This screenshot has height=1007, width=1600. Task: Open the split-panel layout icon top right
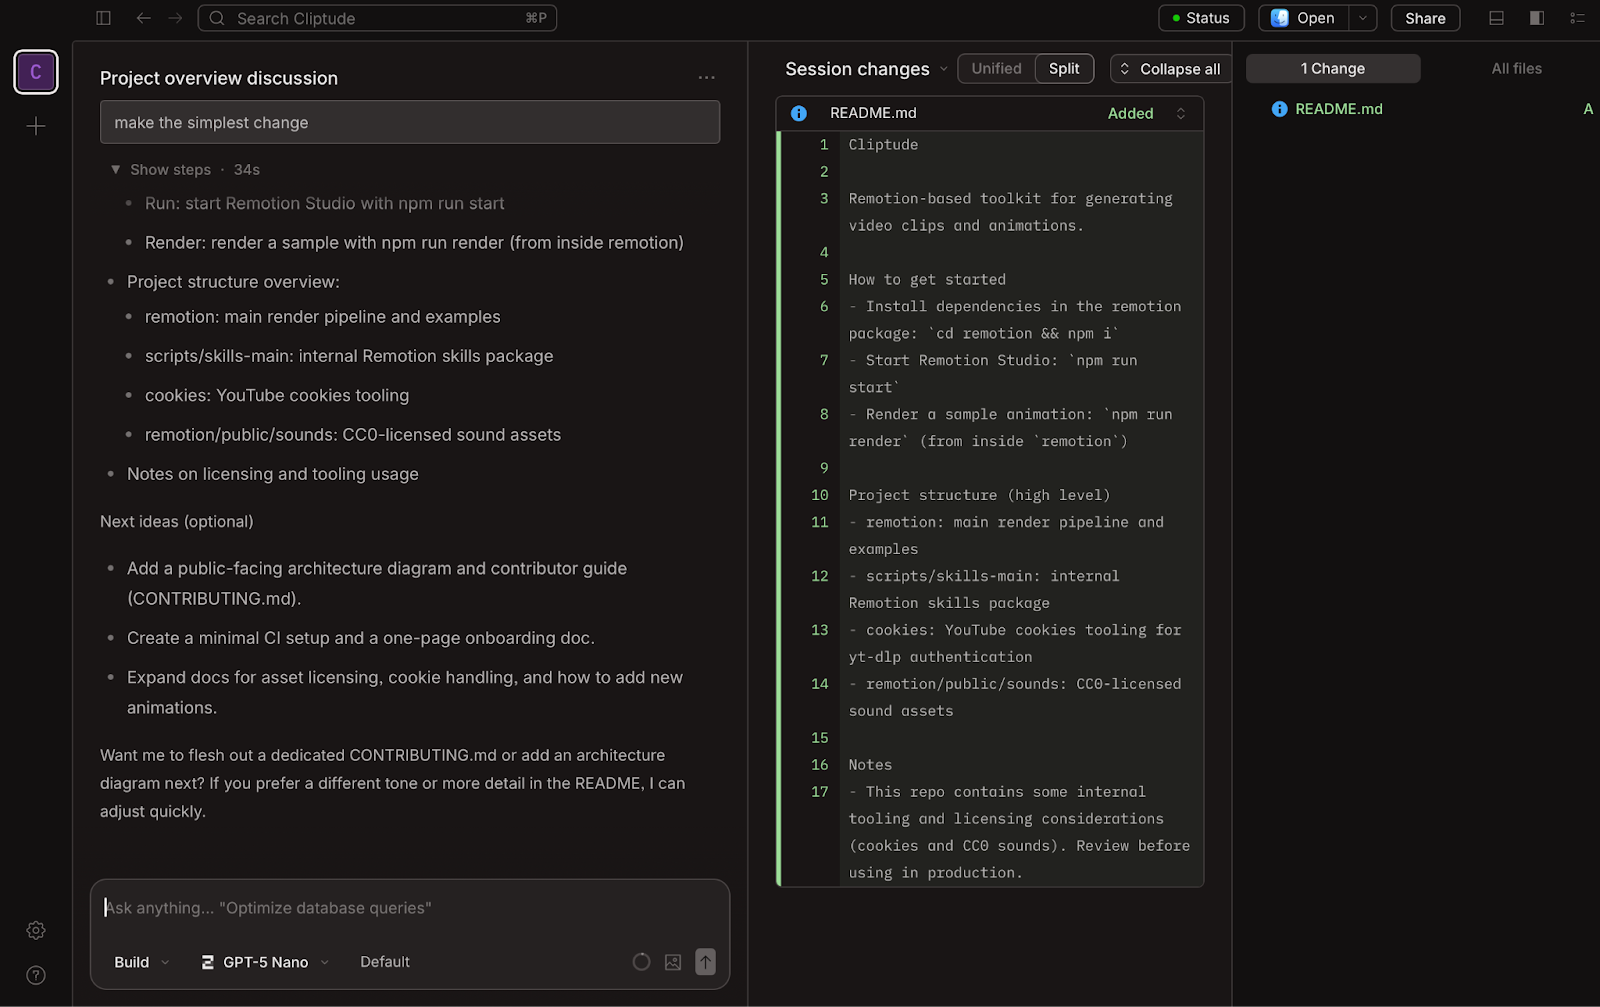click(1536, 18)
